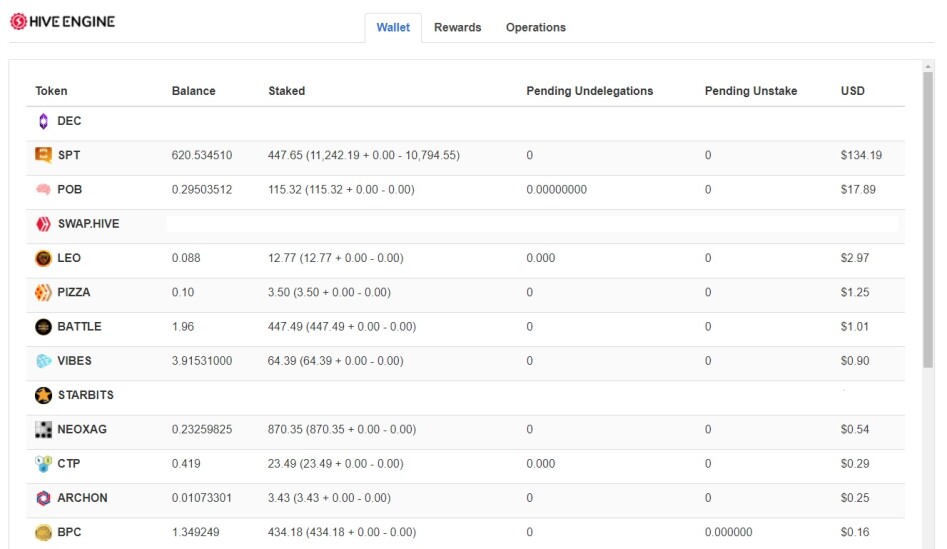The height and width of the screenshot is (549, 947).
Task: Click SPT balance 620.534510
Action: click(202, 155)
